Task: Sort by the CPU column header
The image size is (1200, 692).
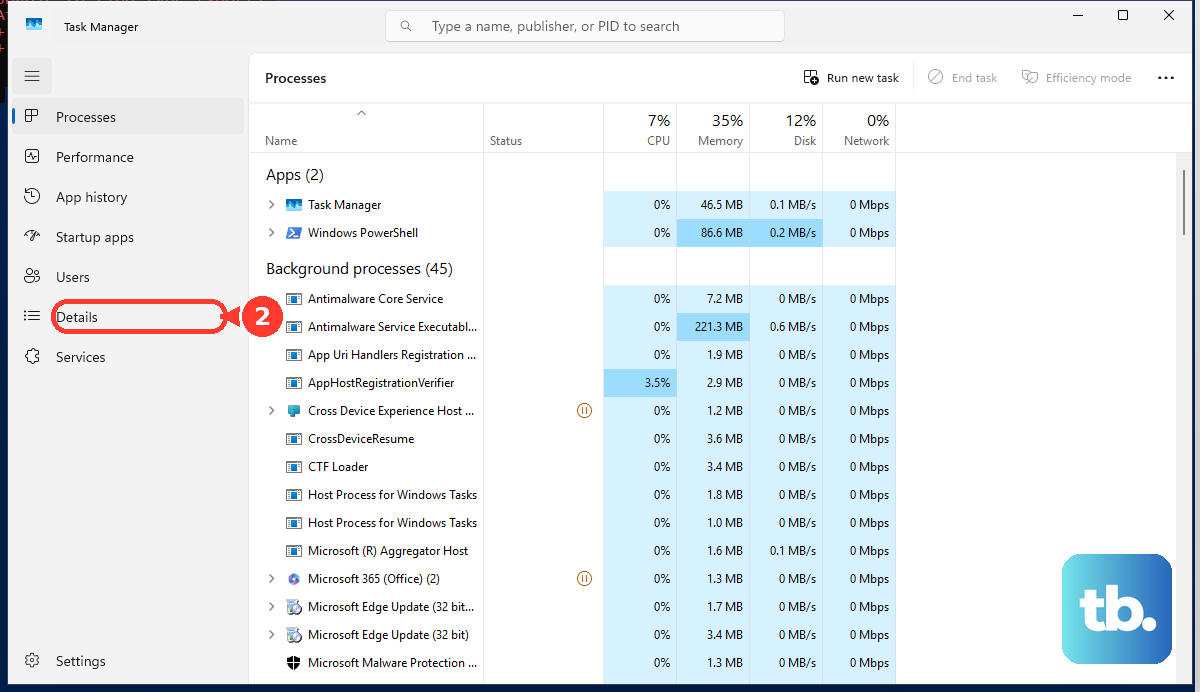Action: pyautogui.click(x=640, y=129)
